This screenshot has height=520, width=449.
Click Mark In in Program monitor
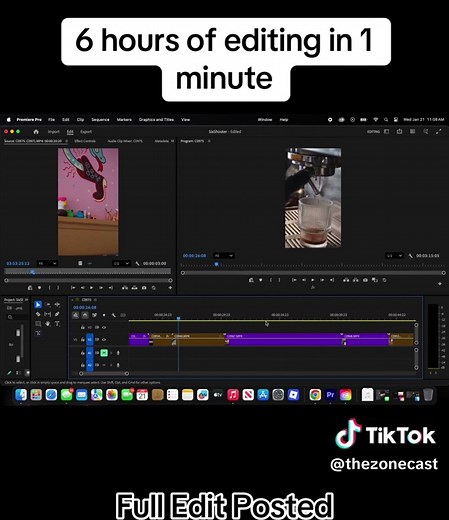[x=270, y=280]
